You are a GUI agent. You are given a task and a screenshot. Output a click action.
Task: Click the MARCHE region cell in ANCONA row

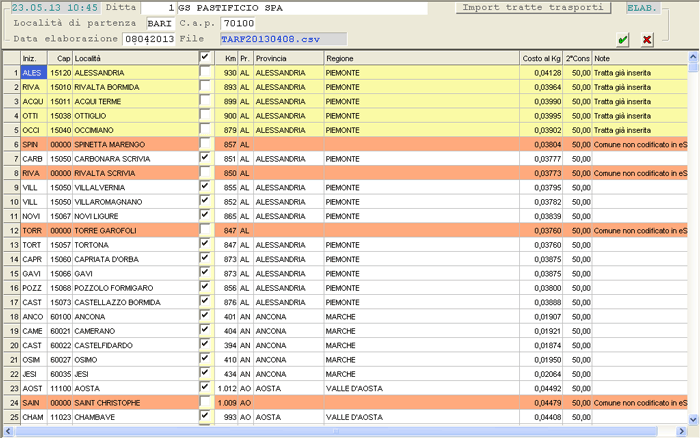click(421, 317)
